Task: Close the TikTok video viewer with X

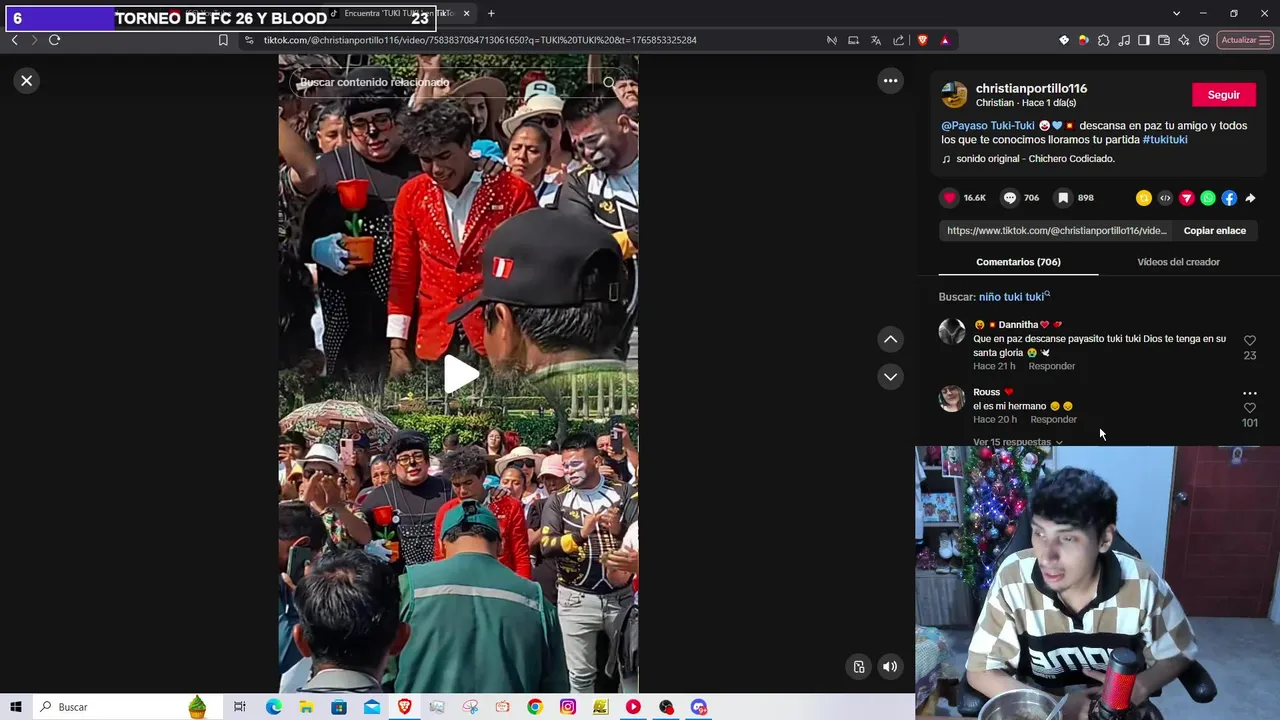Action: tap(27, 81)
